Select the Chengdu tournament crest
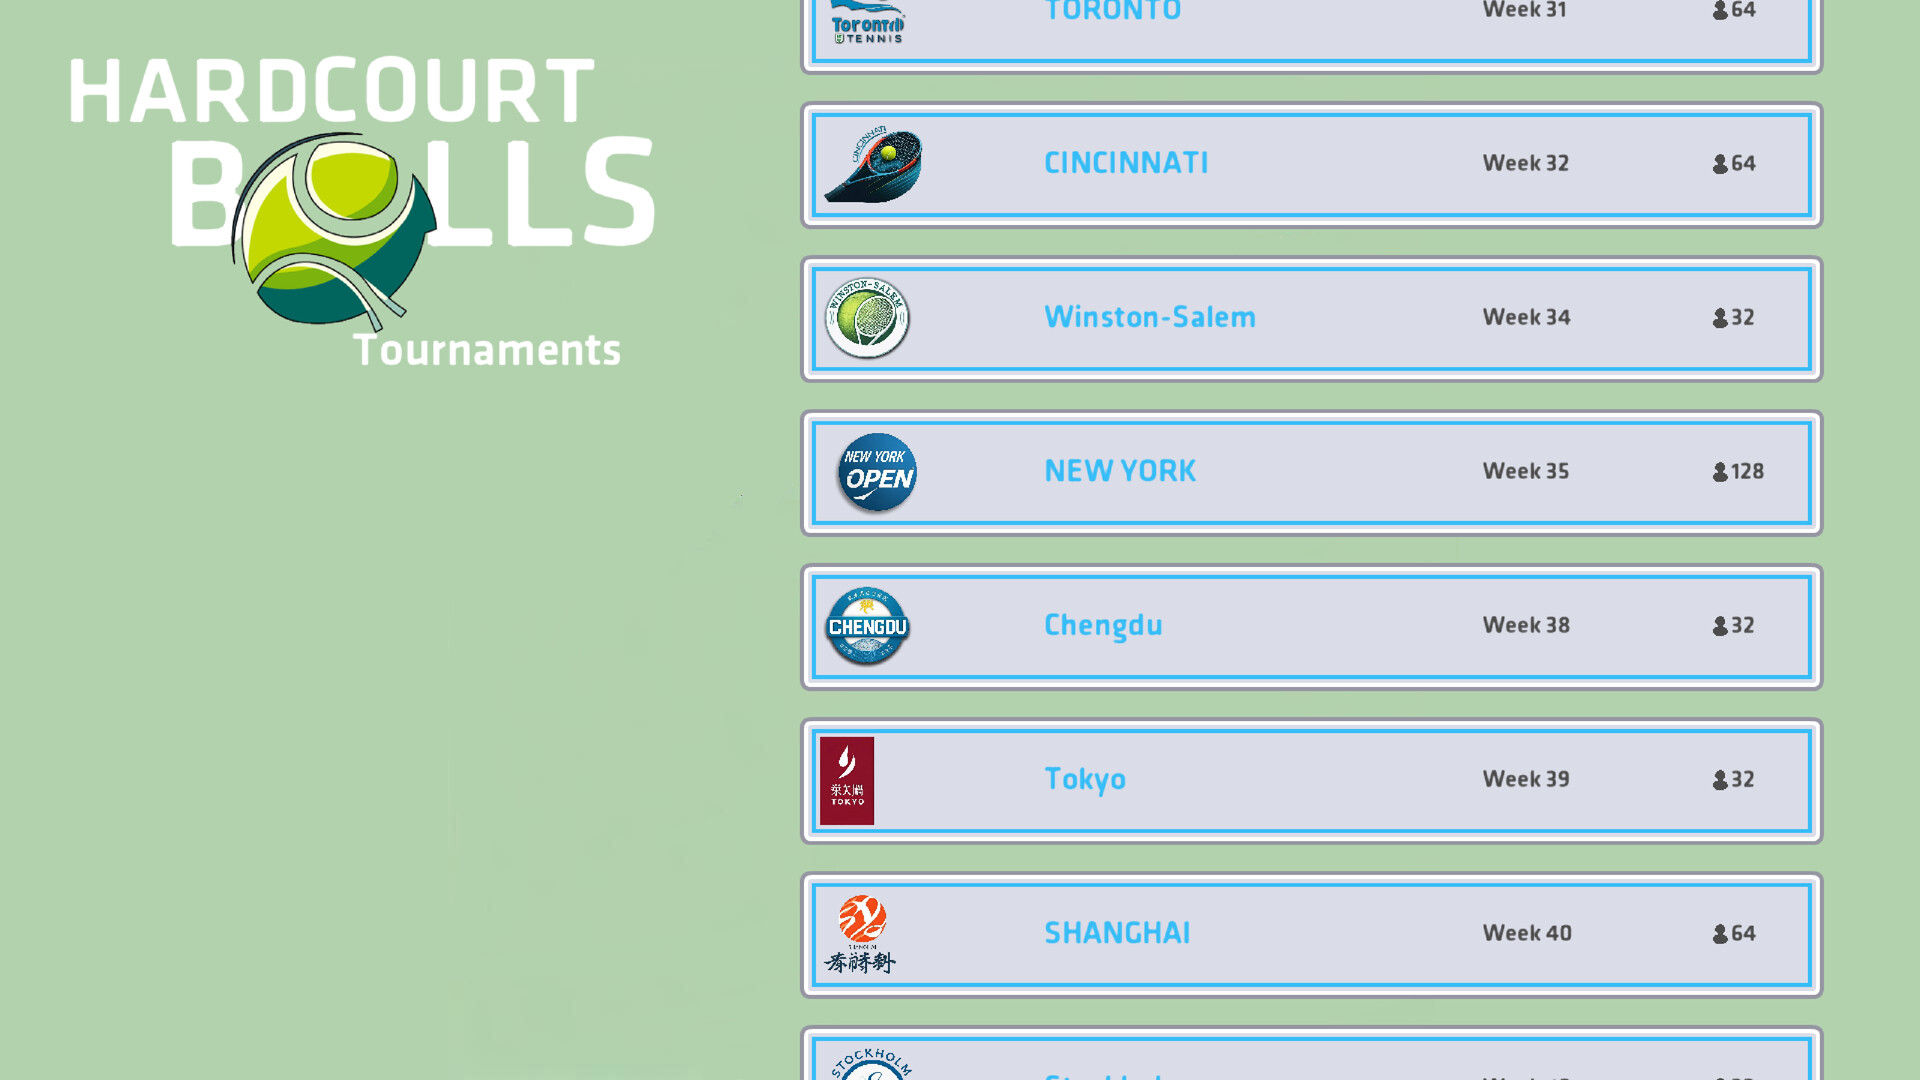The height and width of the screenshot is (1080, 1920). tap(867, 626)
